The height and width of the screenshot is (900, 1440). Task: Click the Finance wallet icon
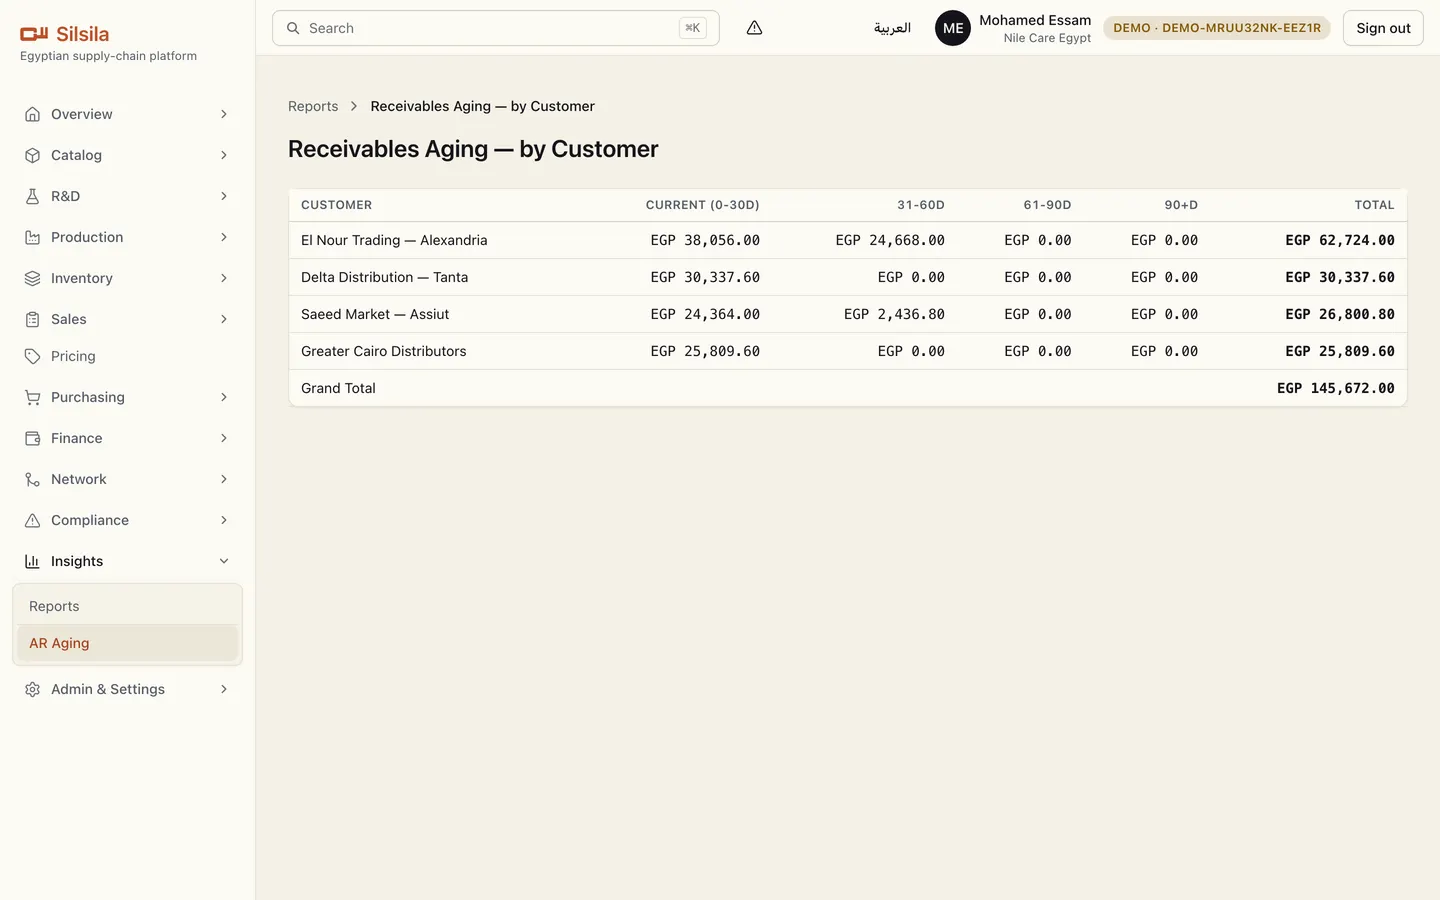point(32,438)
